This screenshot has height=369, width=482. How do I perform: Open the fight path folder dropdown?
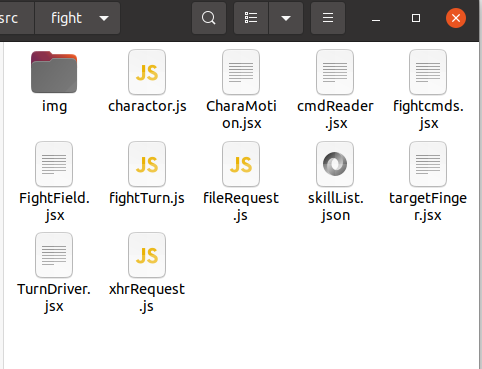point(77,18)
